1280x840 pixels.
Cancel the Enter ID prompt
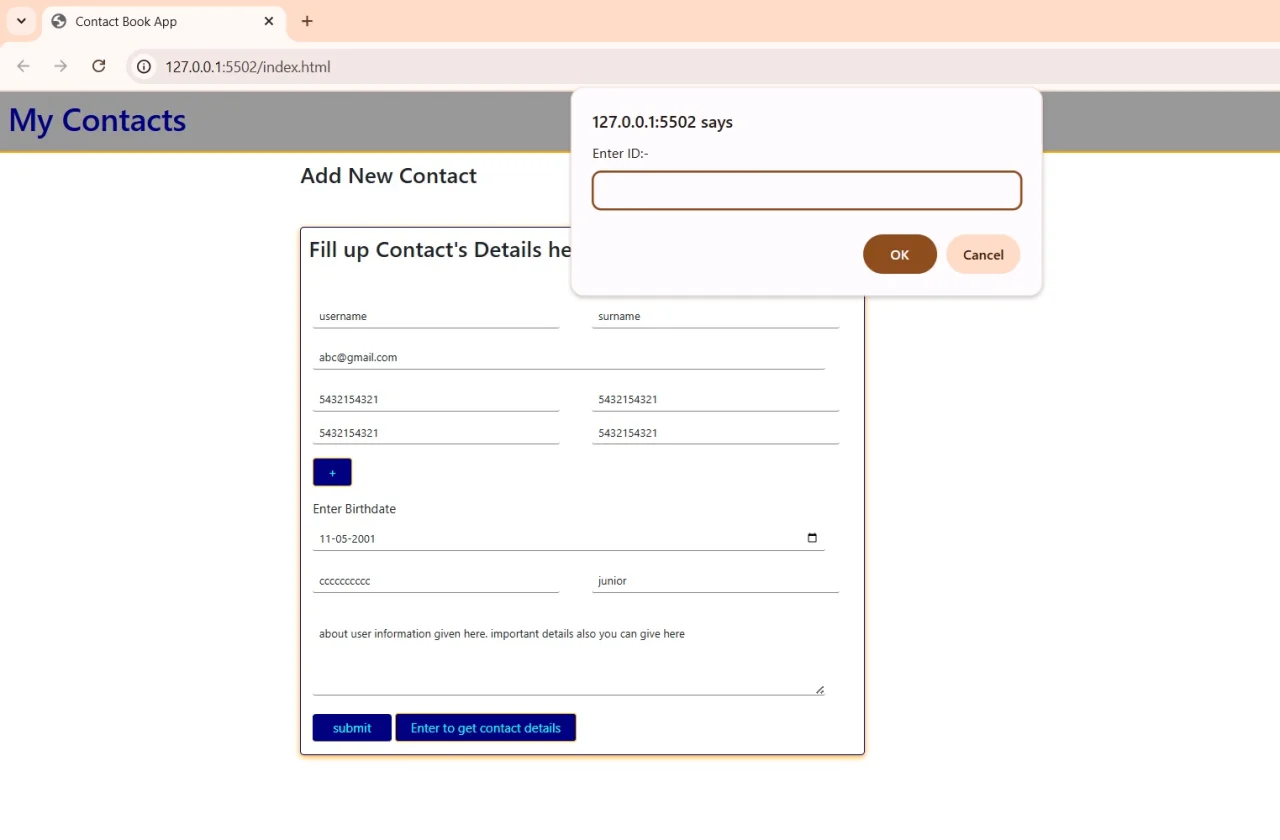coord(983,254)
